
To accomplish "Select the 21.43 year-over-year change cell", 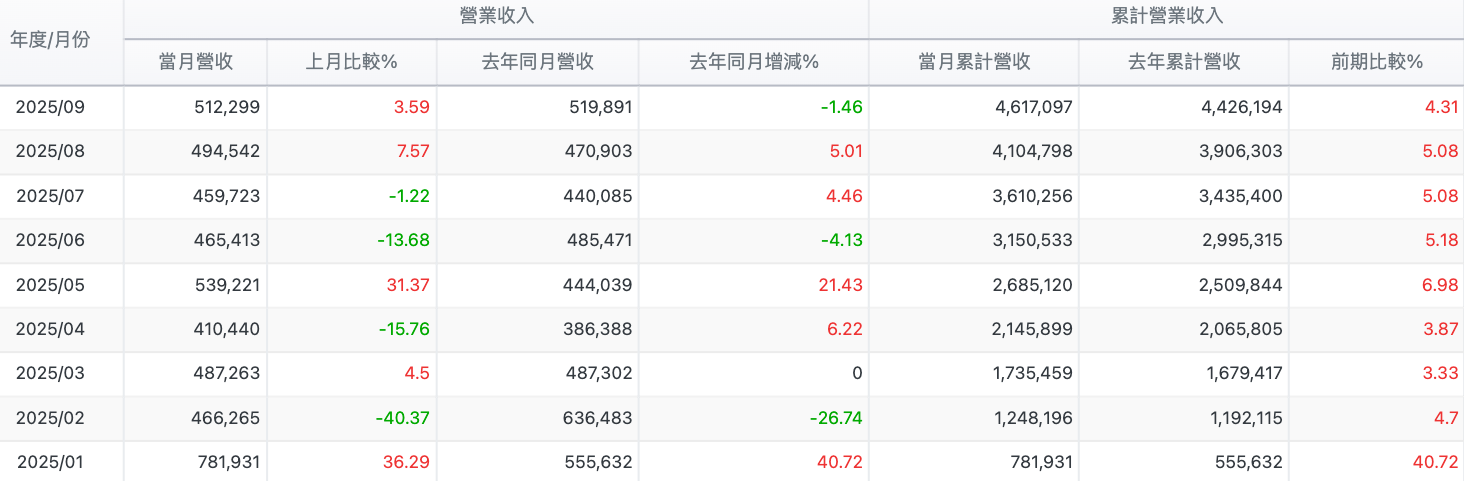I will point(838,285).
